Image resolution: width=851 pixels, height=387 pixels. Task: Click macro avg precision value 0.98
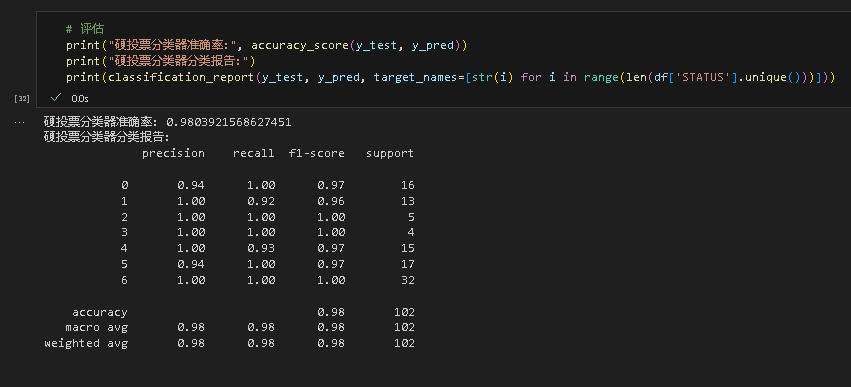point(191,327)
